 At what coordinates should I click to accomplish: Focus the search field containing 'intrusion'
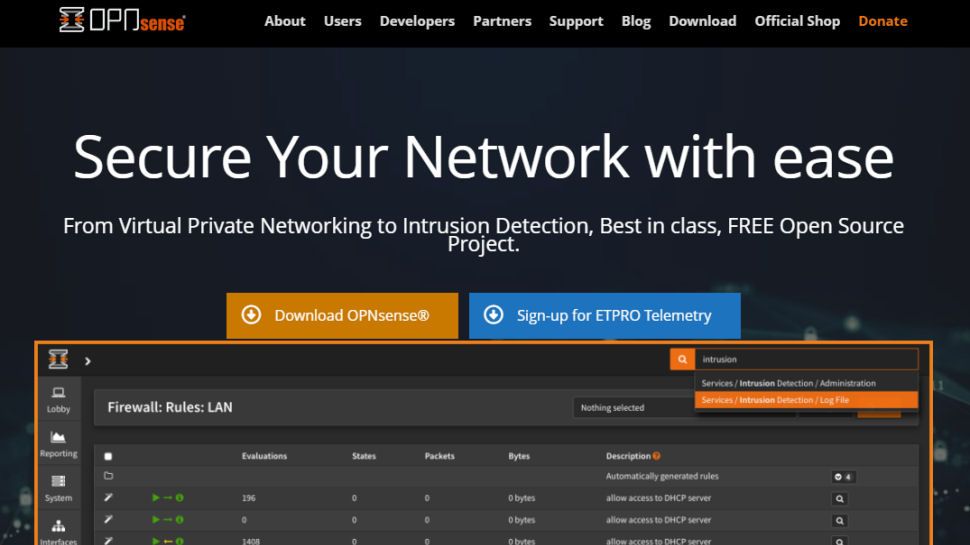pyautogui.click(x=806, y=359)
